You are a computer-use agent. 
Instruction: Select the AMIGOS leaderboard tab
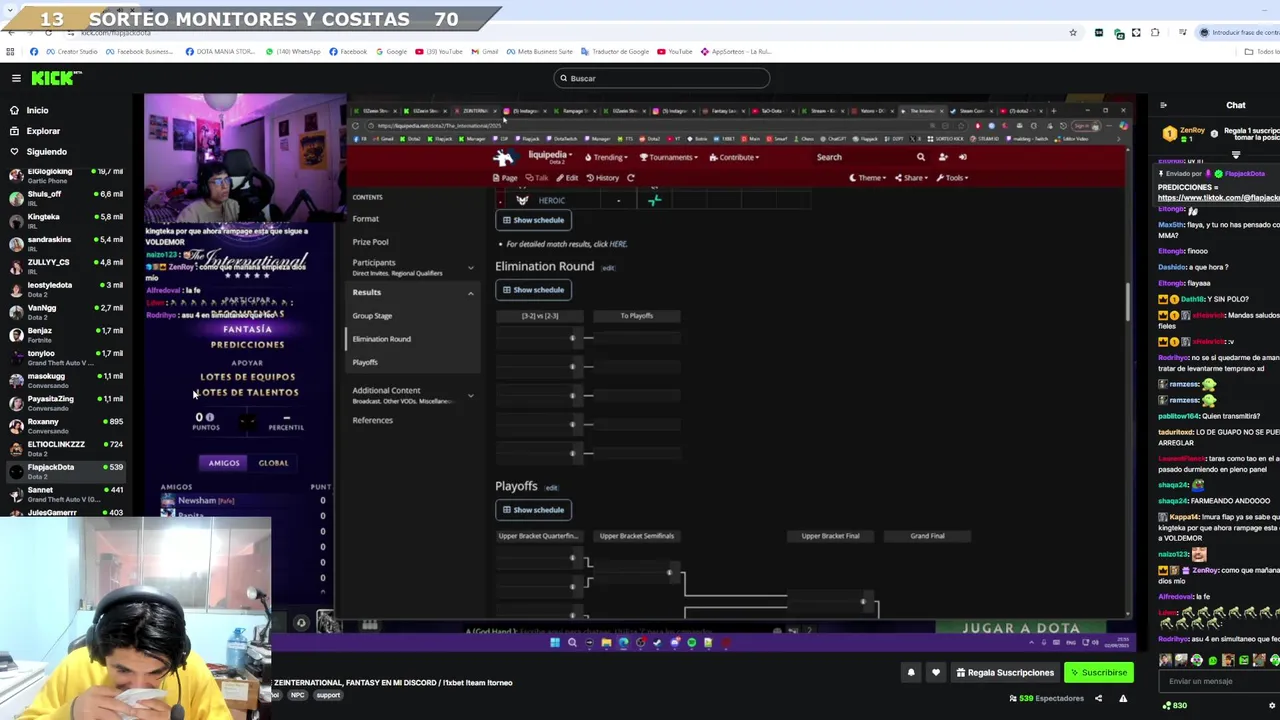coord(224,463)
